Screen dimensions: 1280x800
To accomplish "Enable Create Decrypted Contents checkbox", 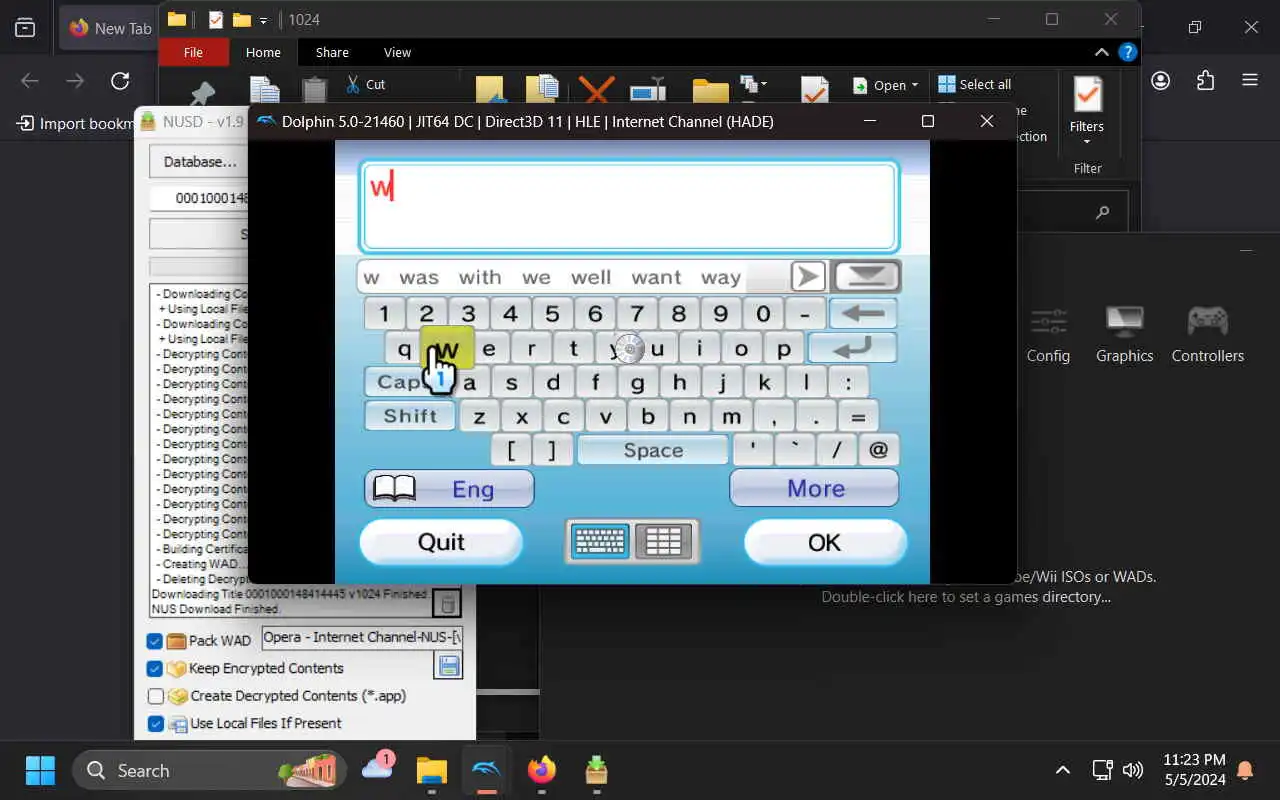I will (155, 696).
